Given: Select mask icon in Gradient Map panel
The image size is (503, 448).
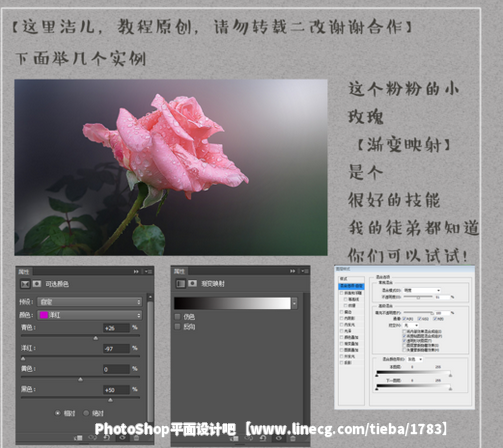Looking at the screenshot, I should pyautogui.click(x=192, y=284).
